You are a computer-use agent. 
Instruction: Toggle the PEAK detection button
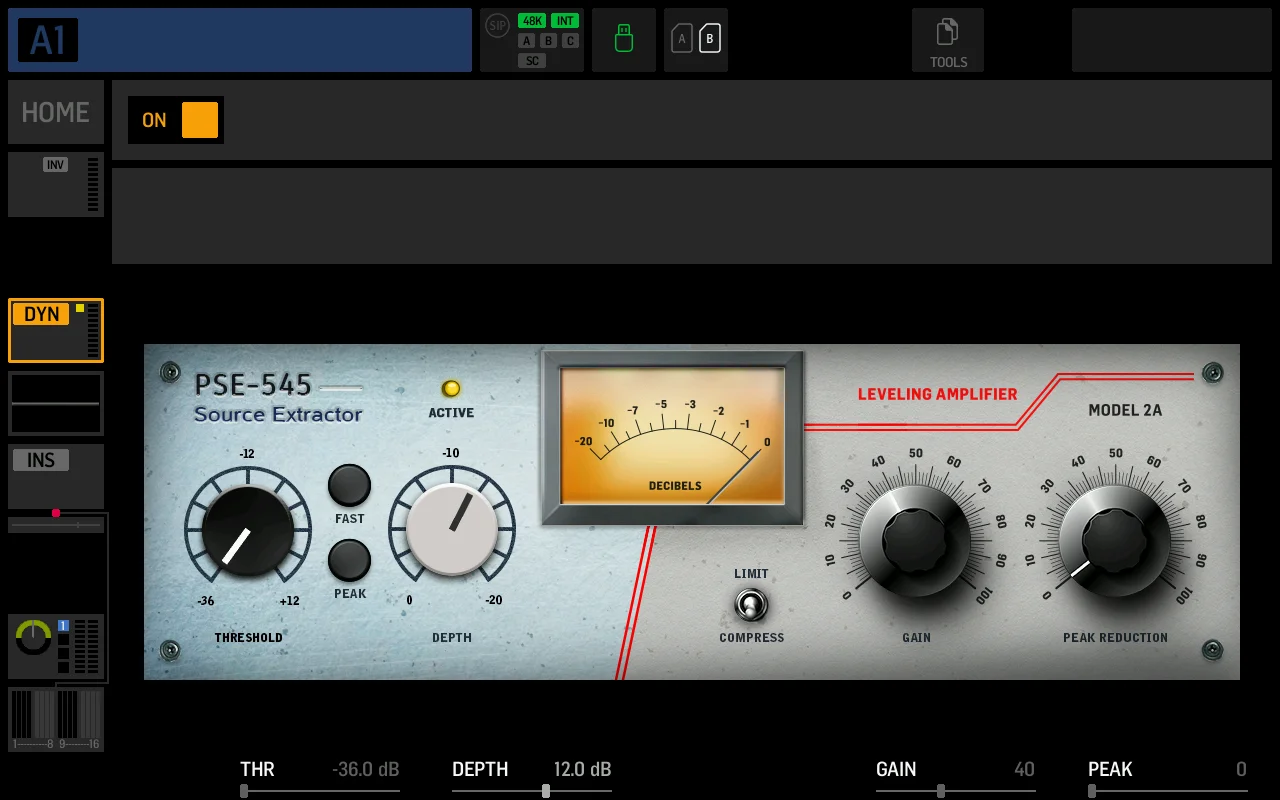349,561
